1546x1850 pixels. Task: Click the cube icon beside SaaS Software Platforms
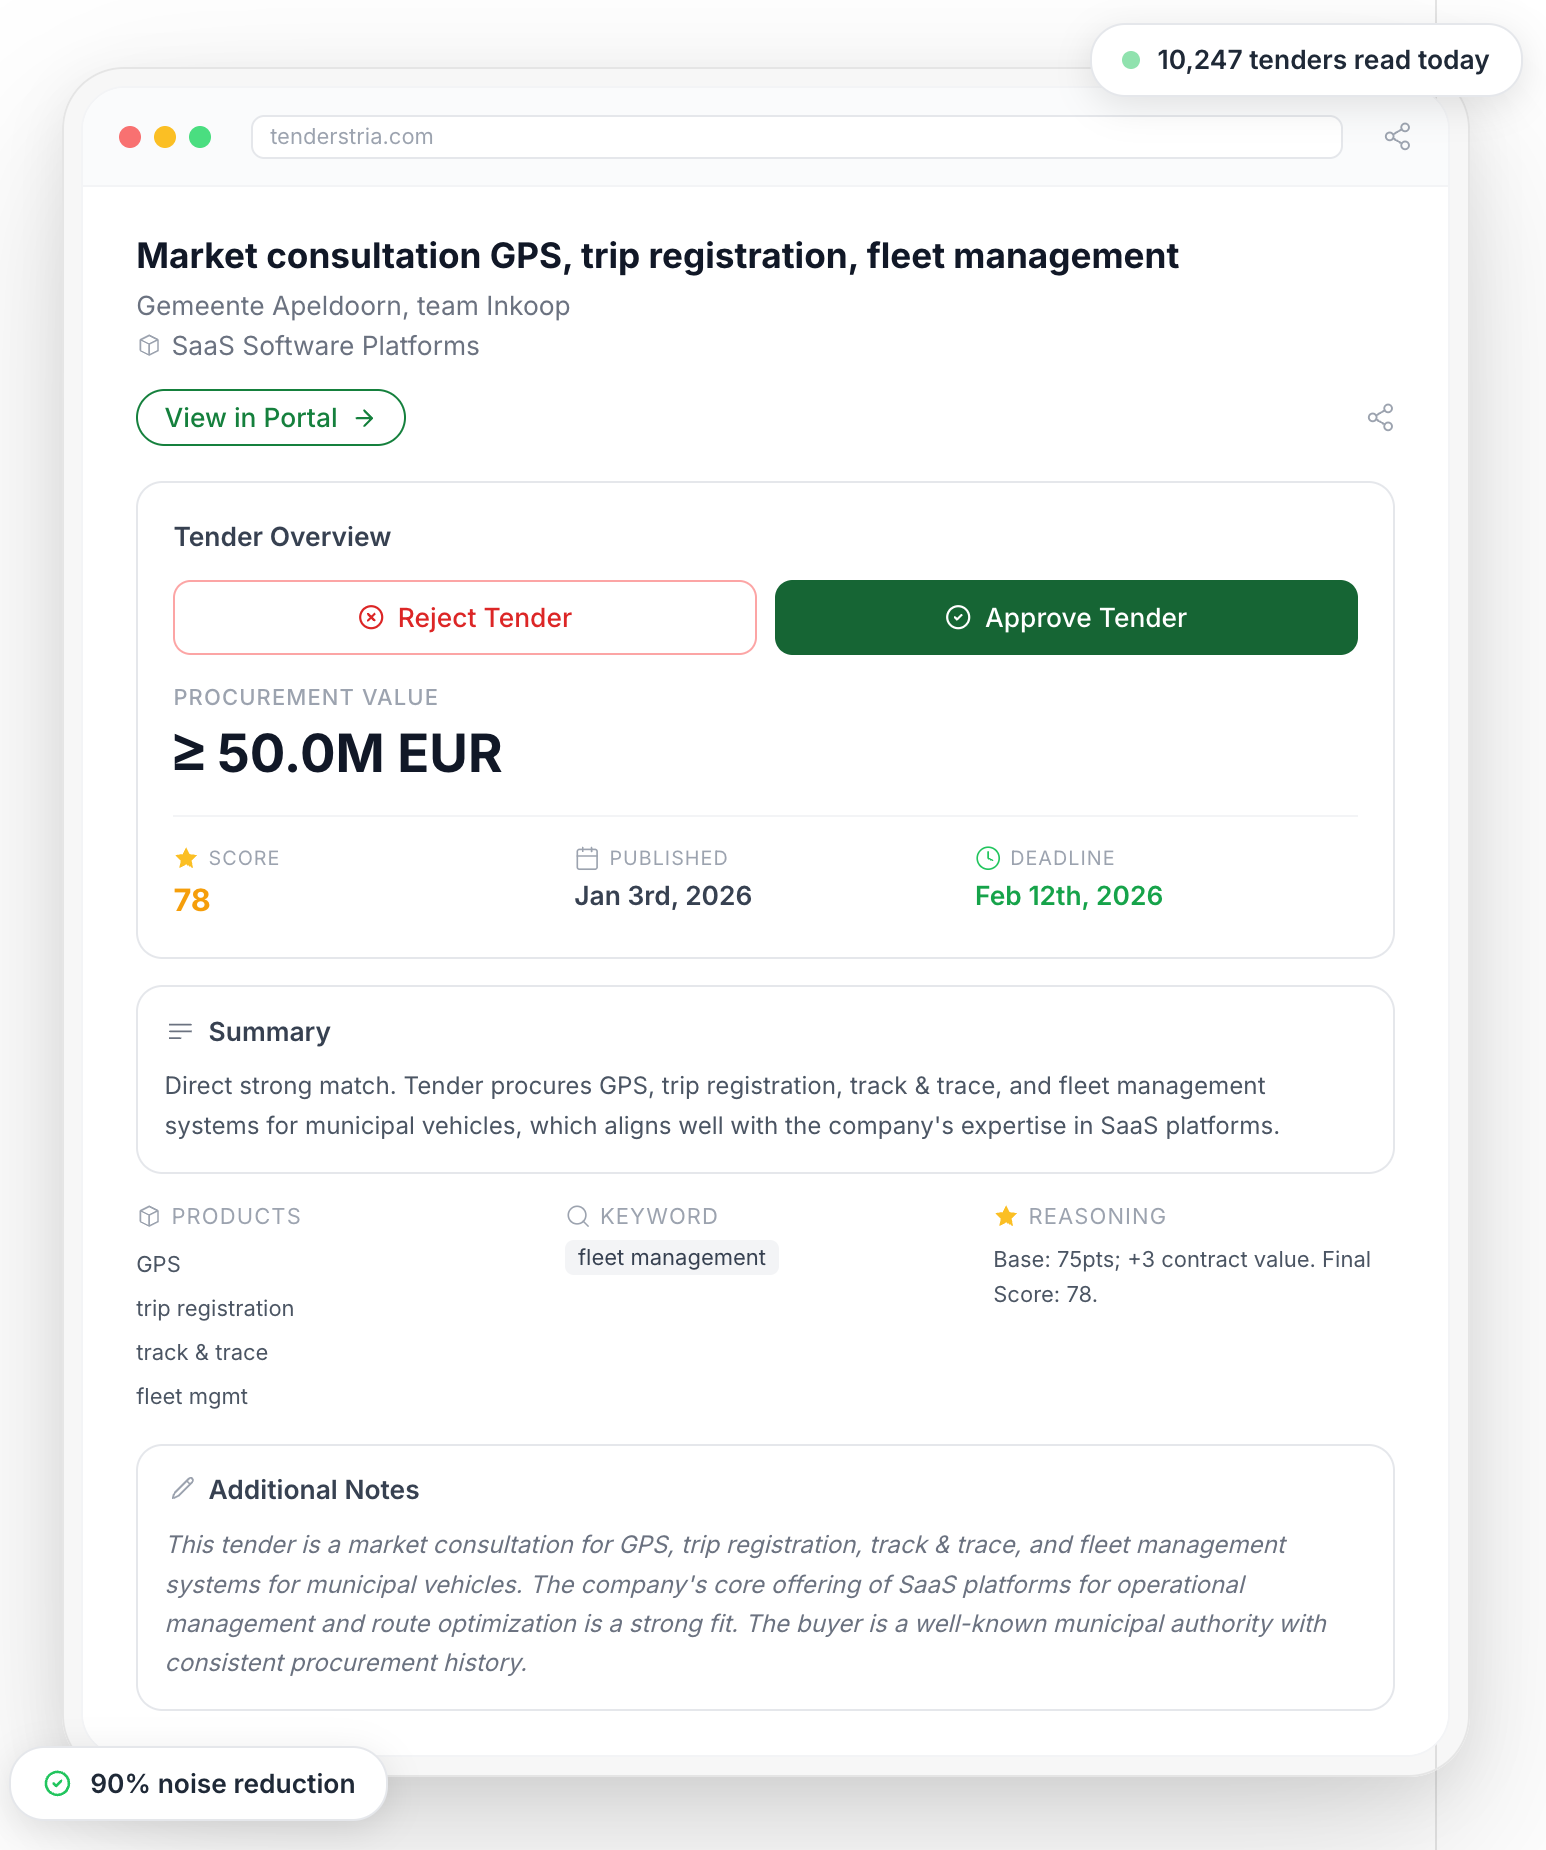click(149, 346)
